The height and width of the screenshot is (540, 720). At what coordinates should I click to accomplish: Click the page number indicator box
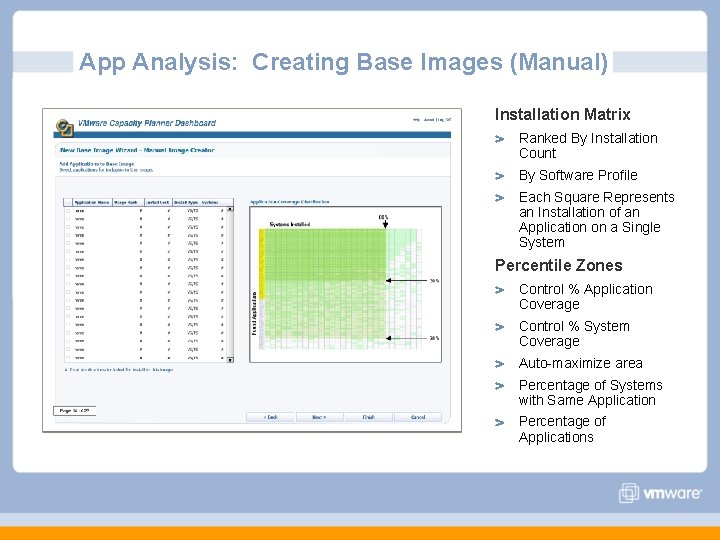coord(74,411)
